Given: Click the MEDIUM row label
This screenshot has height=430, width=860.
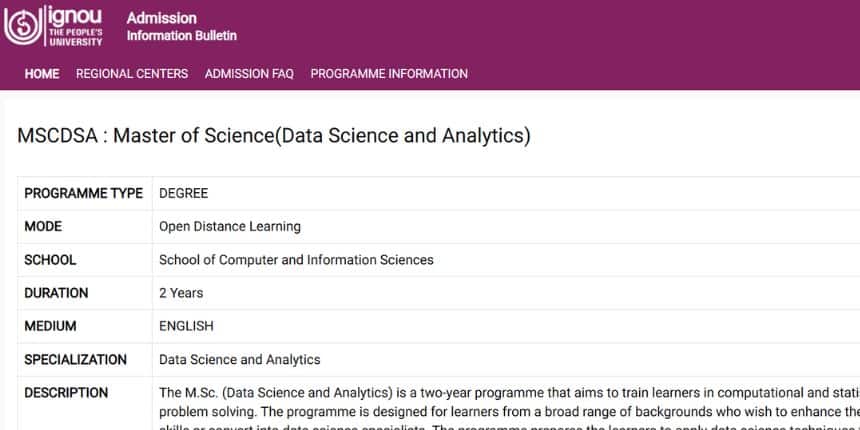Looking at the screenshot, I should click(50, 326).
